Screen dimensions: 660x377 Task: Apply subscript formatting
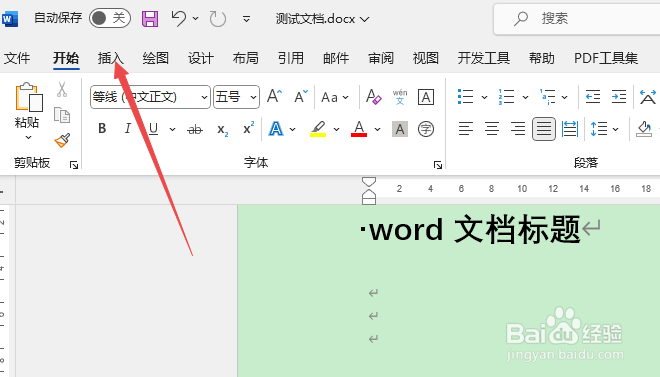click(x=222, y=130)
